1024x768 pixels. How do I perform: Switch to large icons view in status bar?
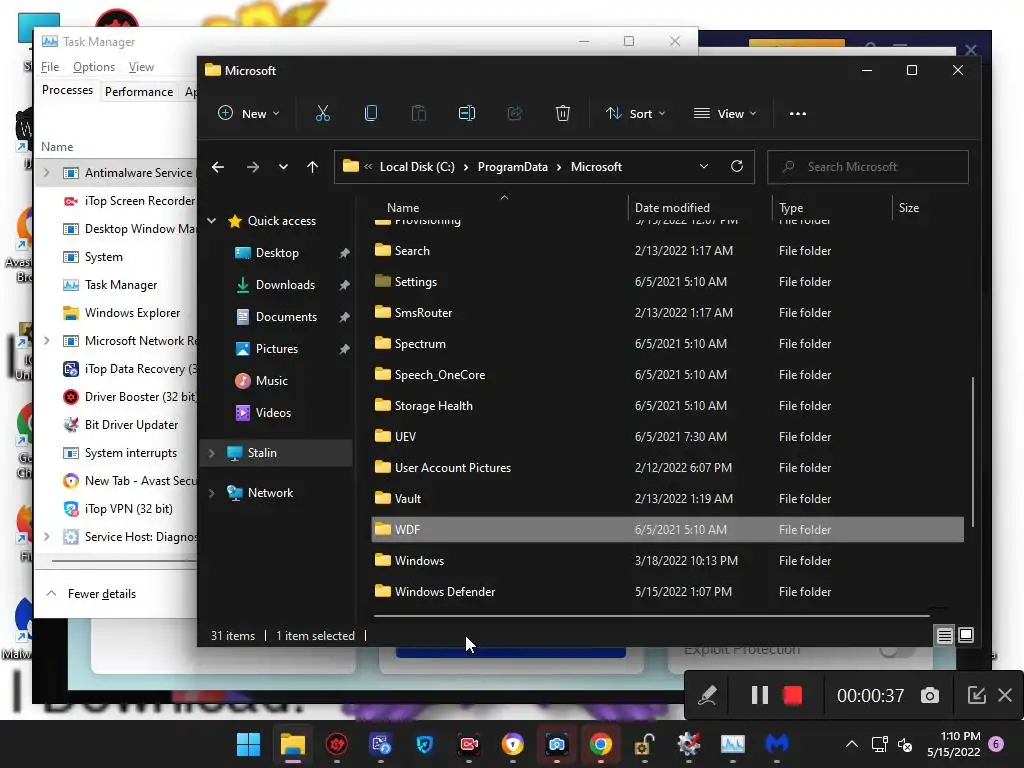[966, 635]
